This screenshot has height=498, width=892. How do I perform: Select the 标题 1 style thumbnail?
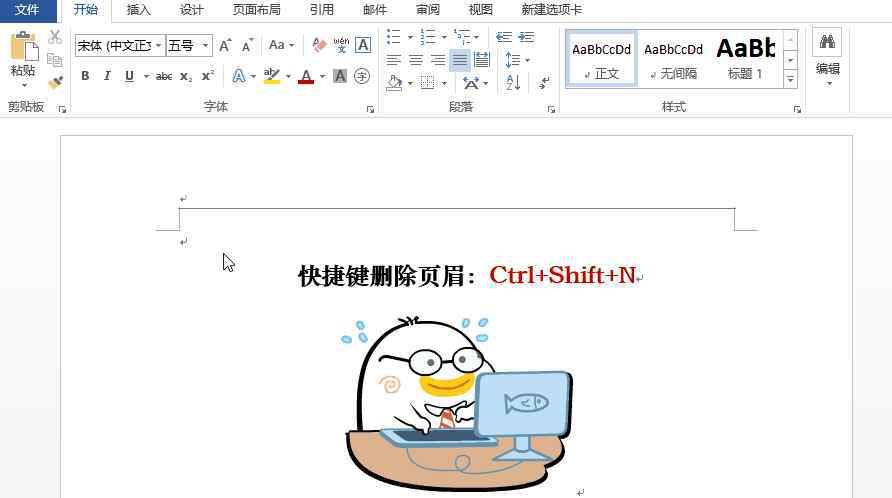pos(745,59)
